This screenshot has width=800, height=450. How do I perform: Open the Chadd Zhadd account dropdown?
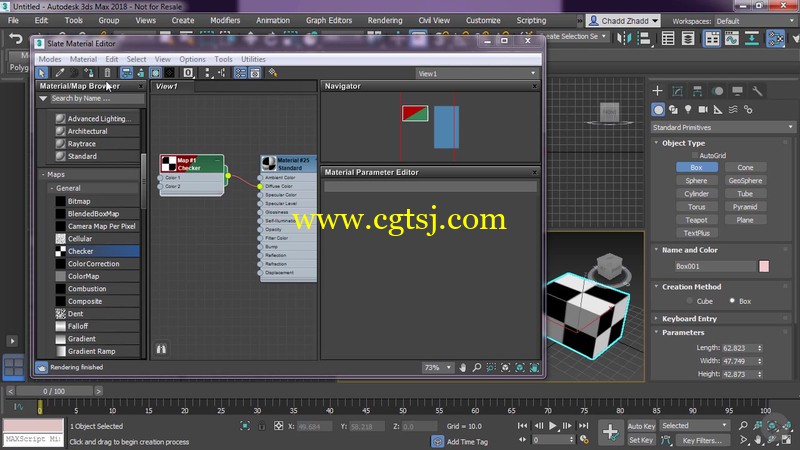[x=623, y=20]
